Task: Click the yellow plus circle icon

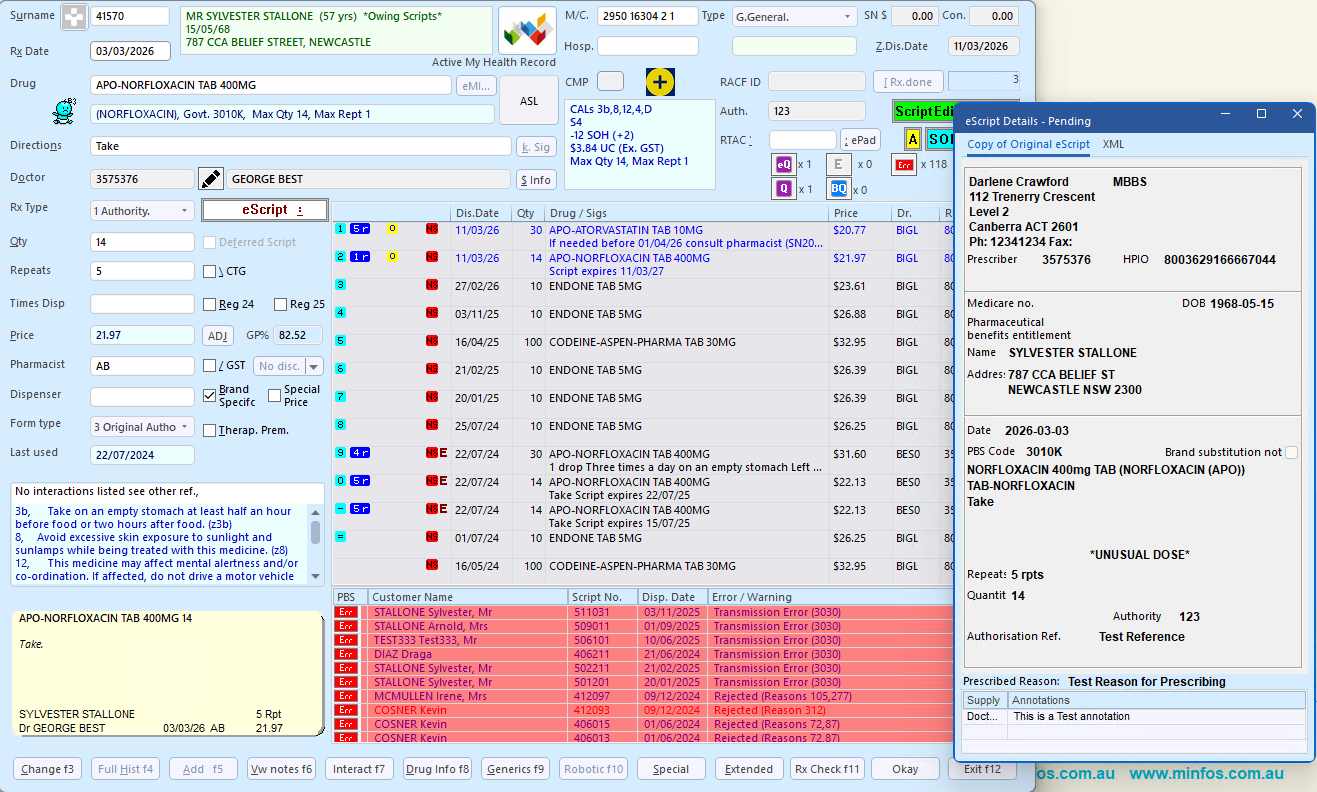Action: 660,82
